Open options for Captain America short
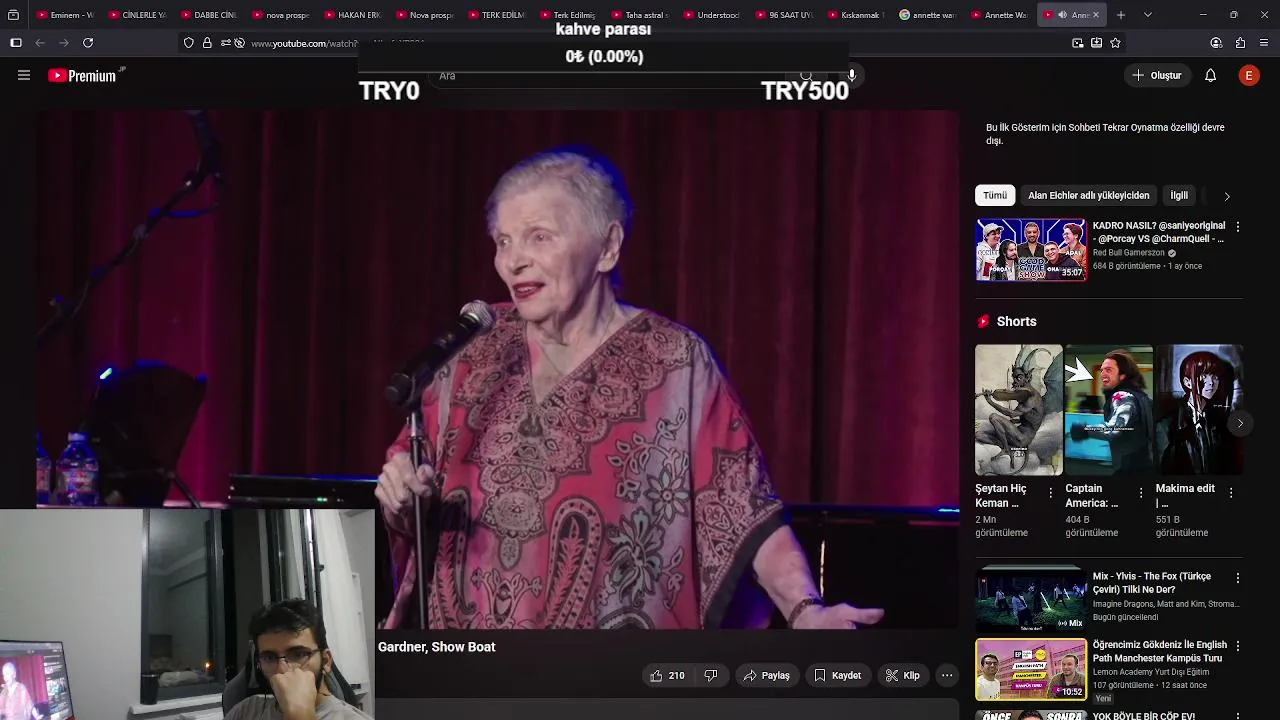This screenshot has height=720, width=1280. coord(1141,493)
